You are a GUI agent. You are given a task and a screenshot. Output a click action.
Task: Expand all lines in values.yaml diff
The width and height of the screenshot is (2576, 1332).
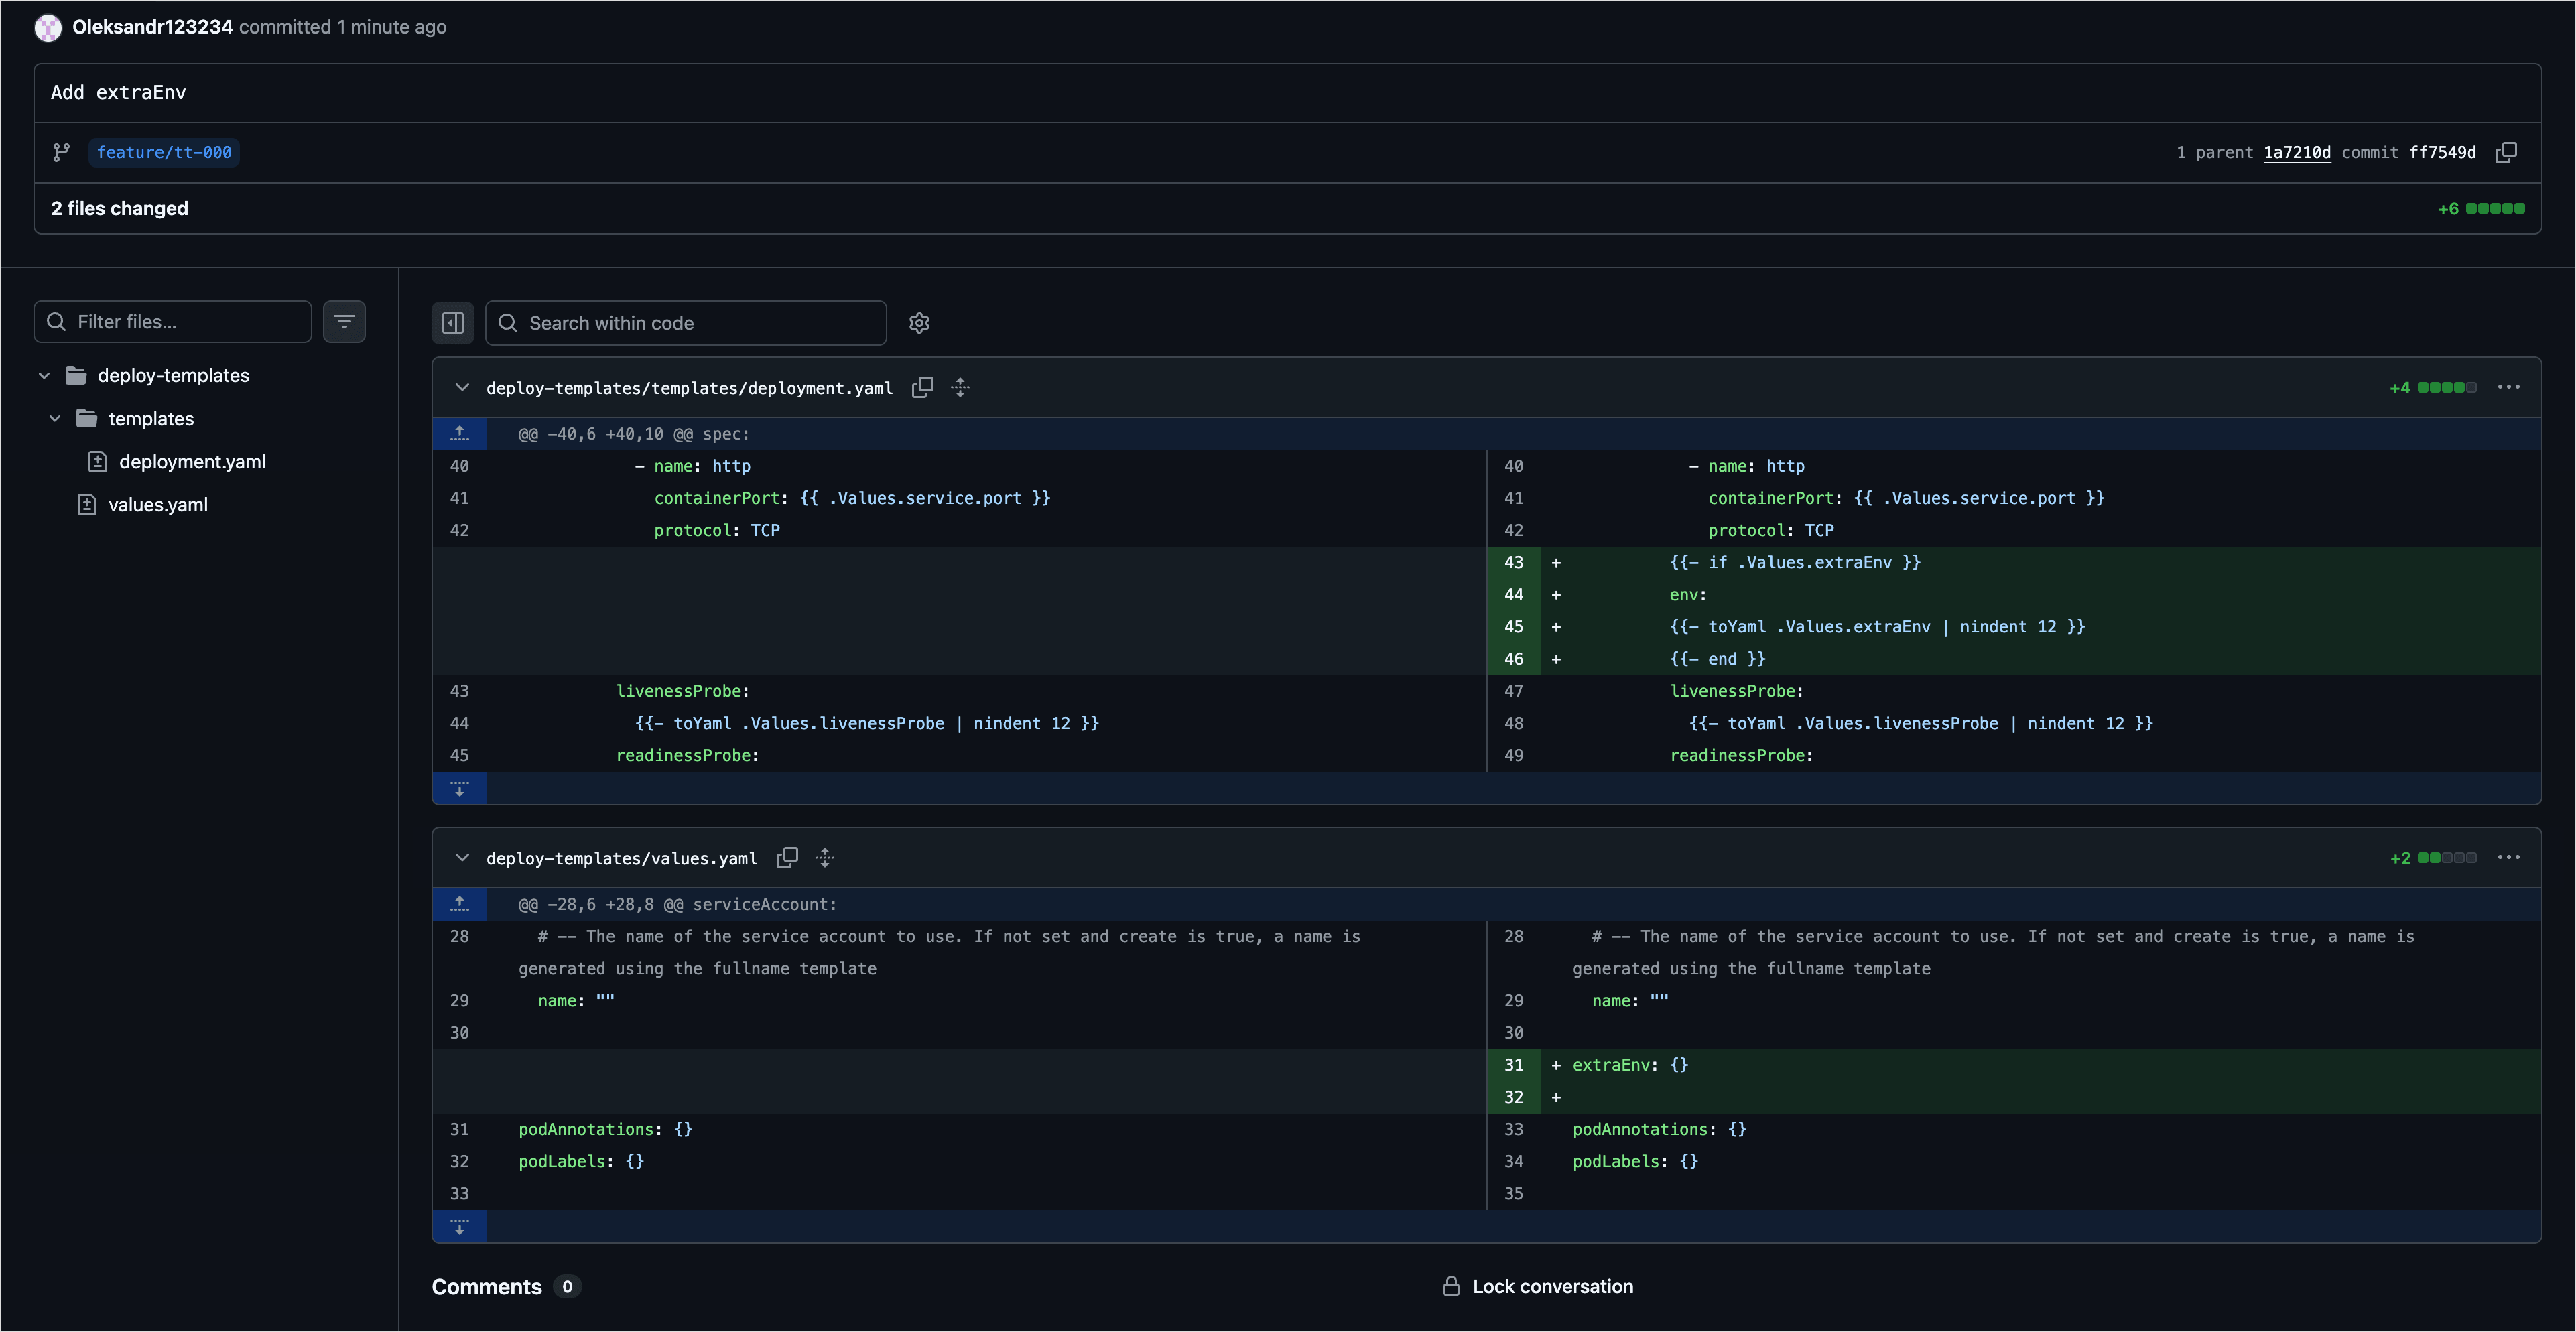point(825,858)
